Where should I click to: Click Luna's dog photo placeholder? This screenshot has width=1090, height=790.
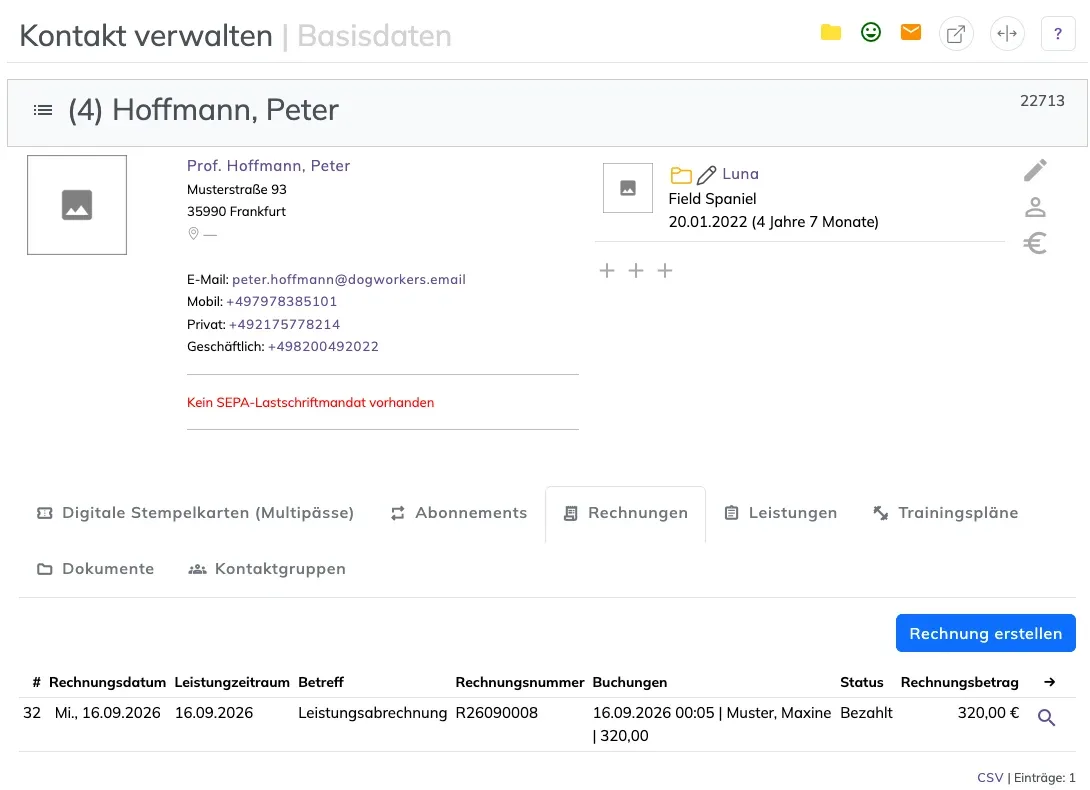click(x=628, y=188)
